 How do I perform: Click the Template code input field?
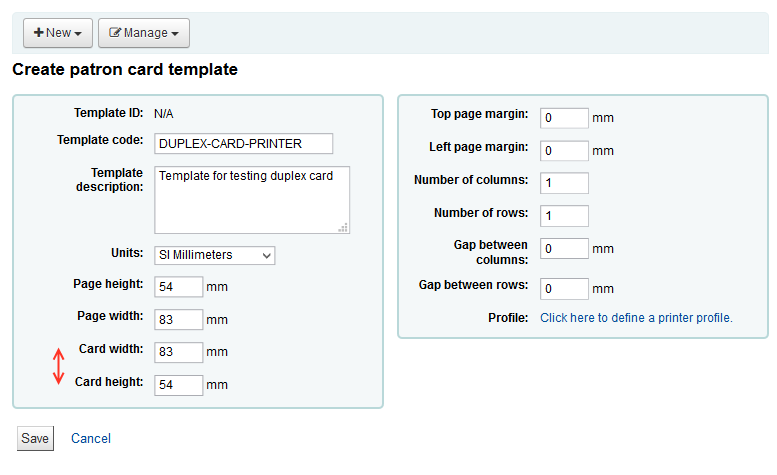point(243,143)
